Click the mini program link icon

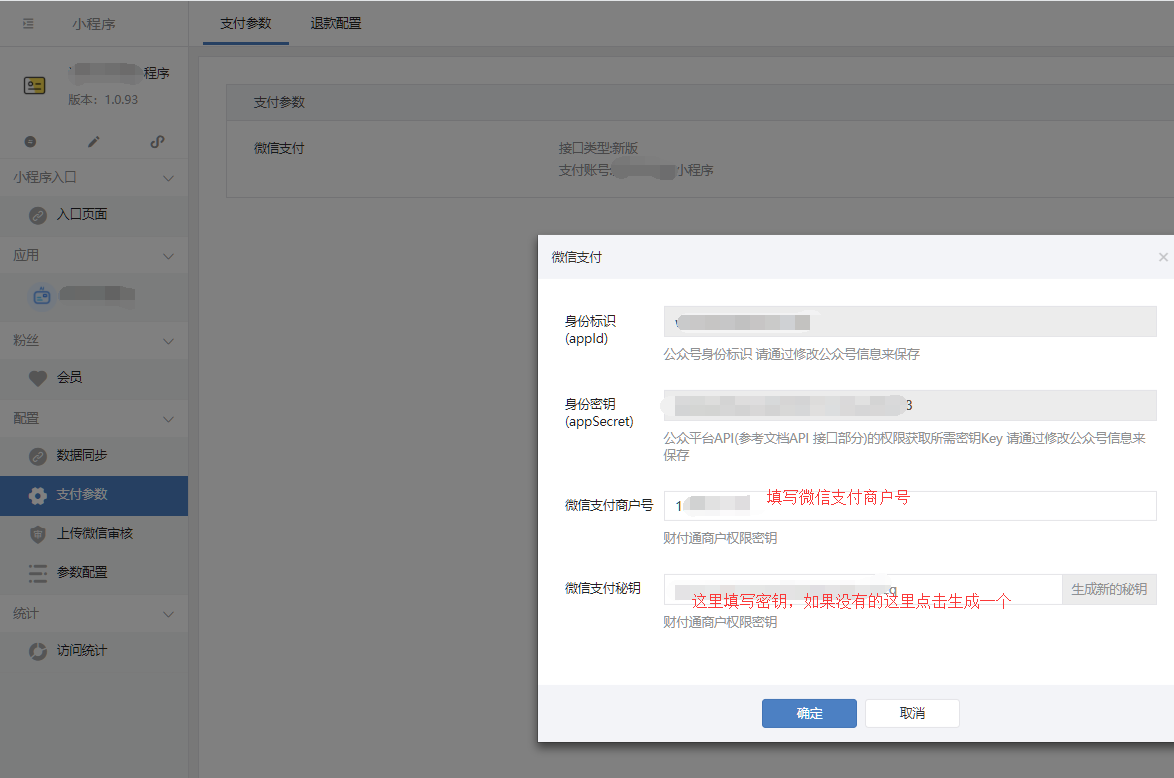157,142
